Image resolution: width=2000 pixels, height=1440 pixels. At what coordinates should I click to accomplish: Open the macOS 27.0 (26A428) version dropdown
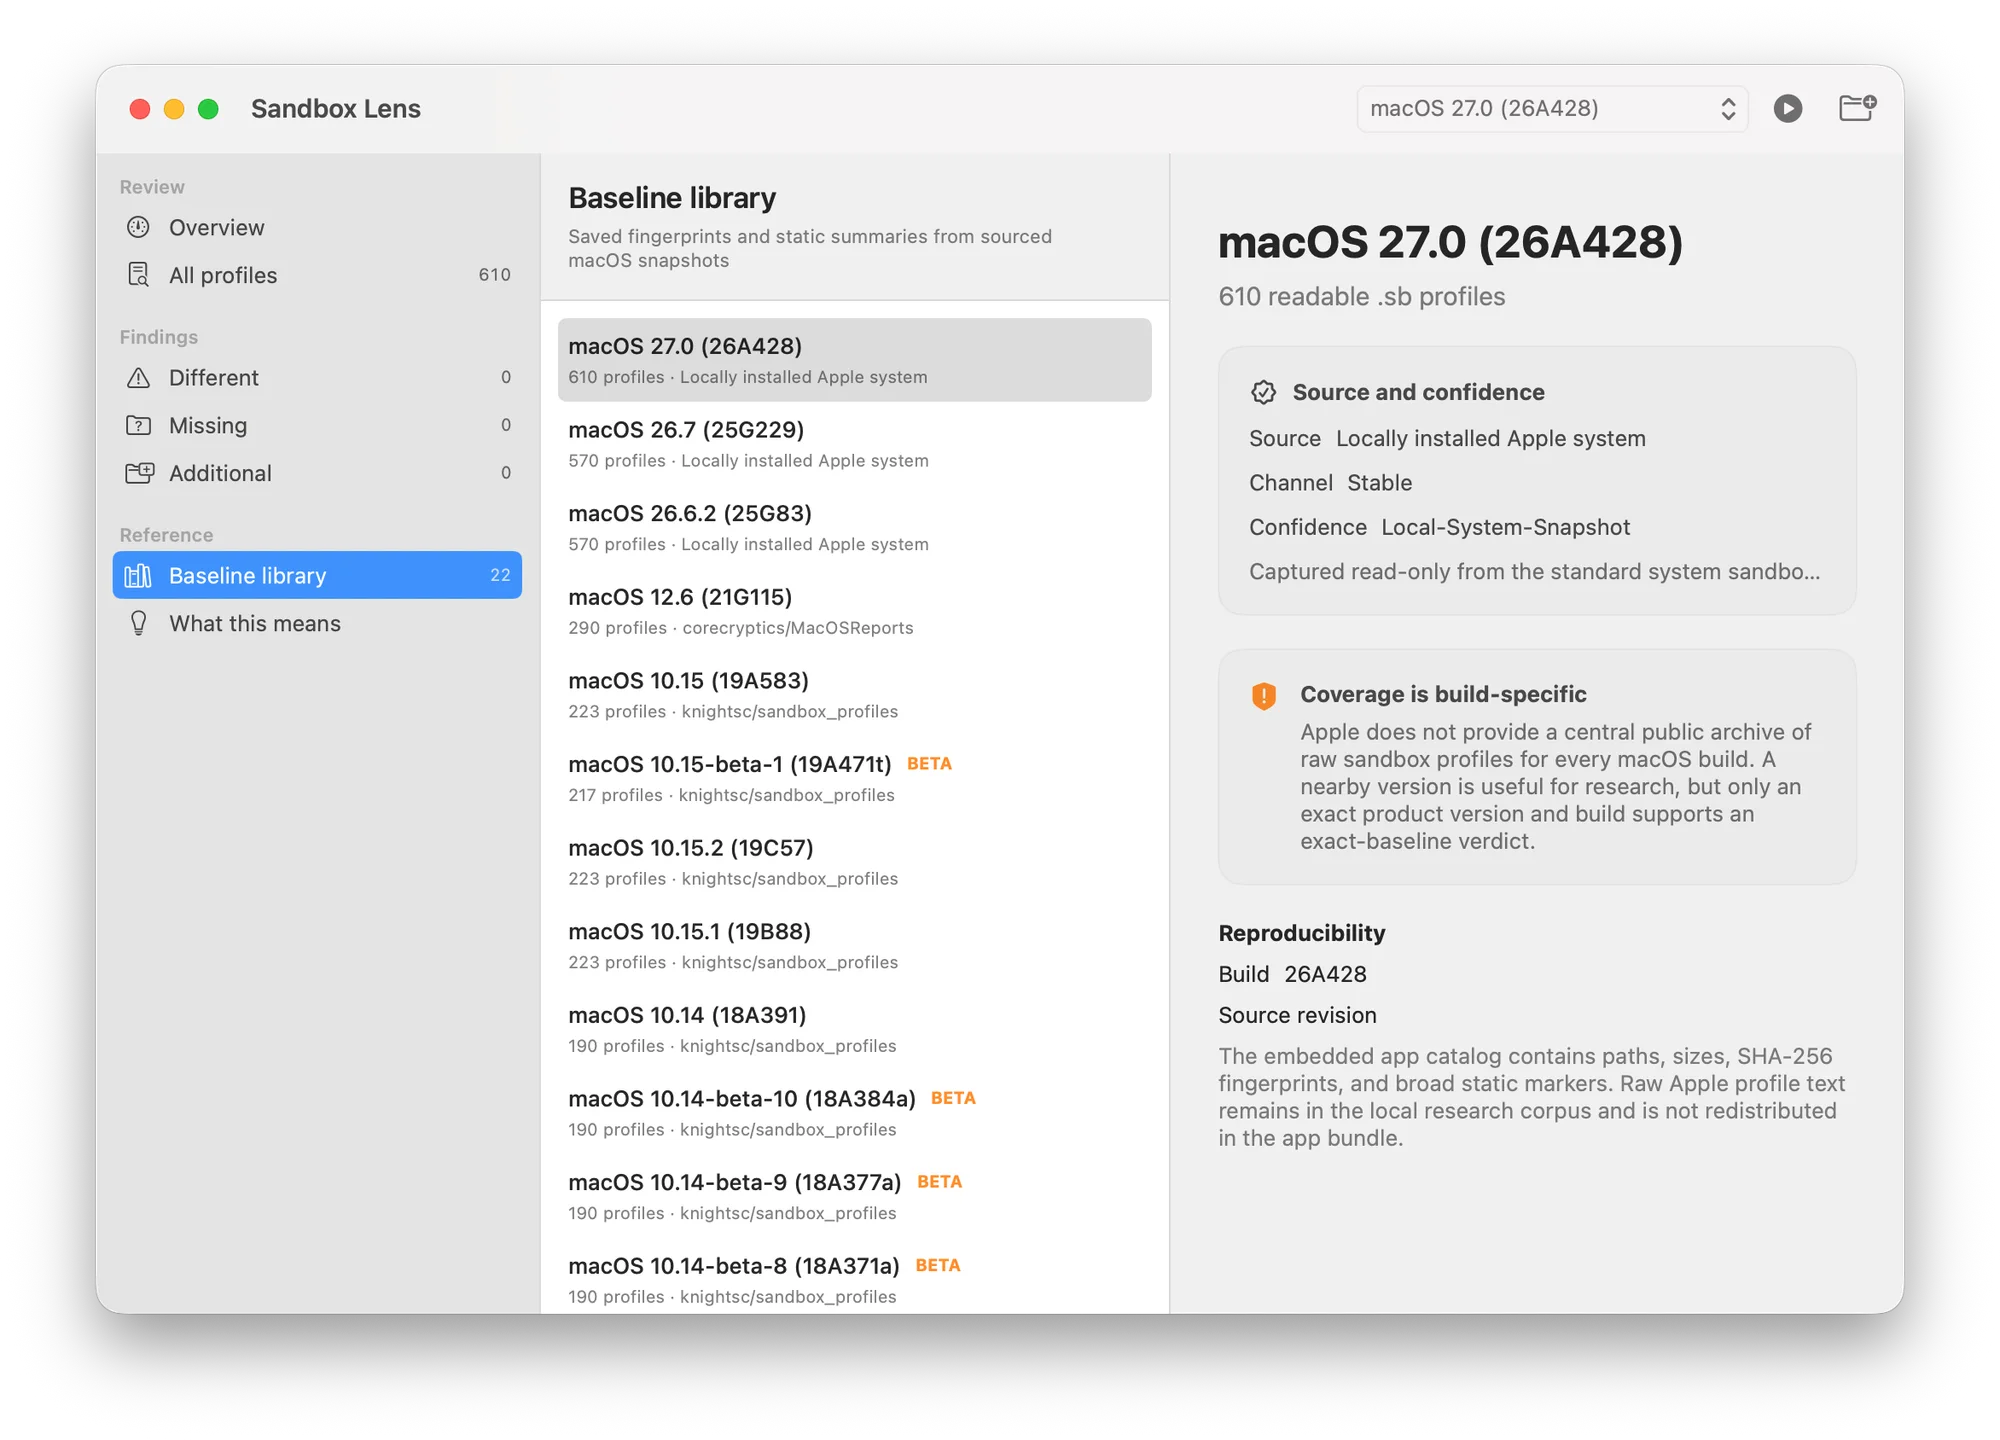[x=1552, y=108]
